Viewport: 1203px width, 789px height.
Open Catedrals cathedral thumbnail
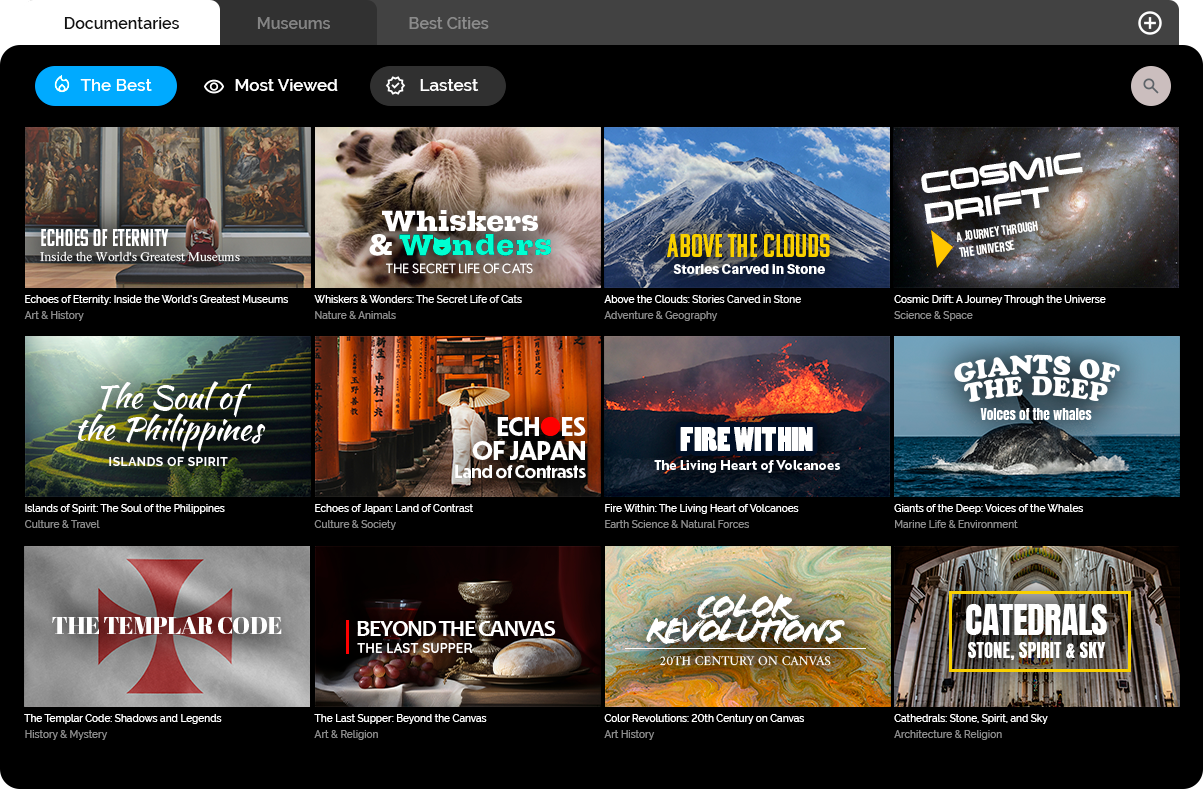click(1037, 626)
